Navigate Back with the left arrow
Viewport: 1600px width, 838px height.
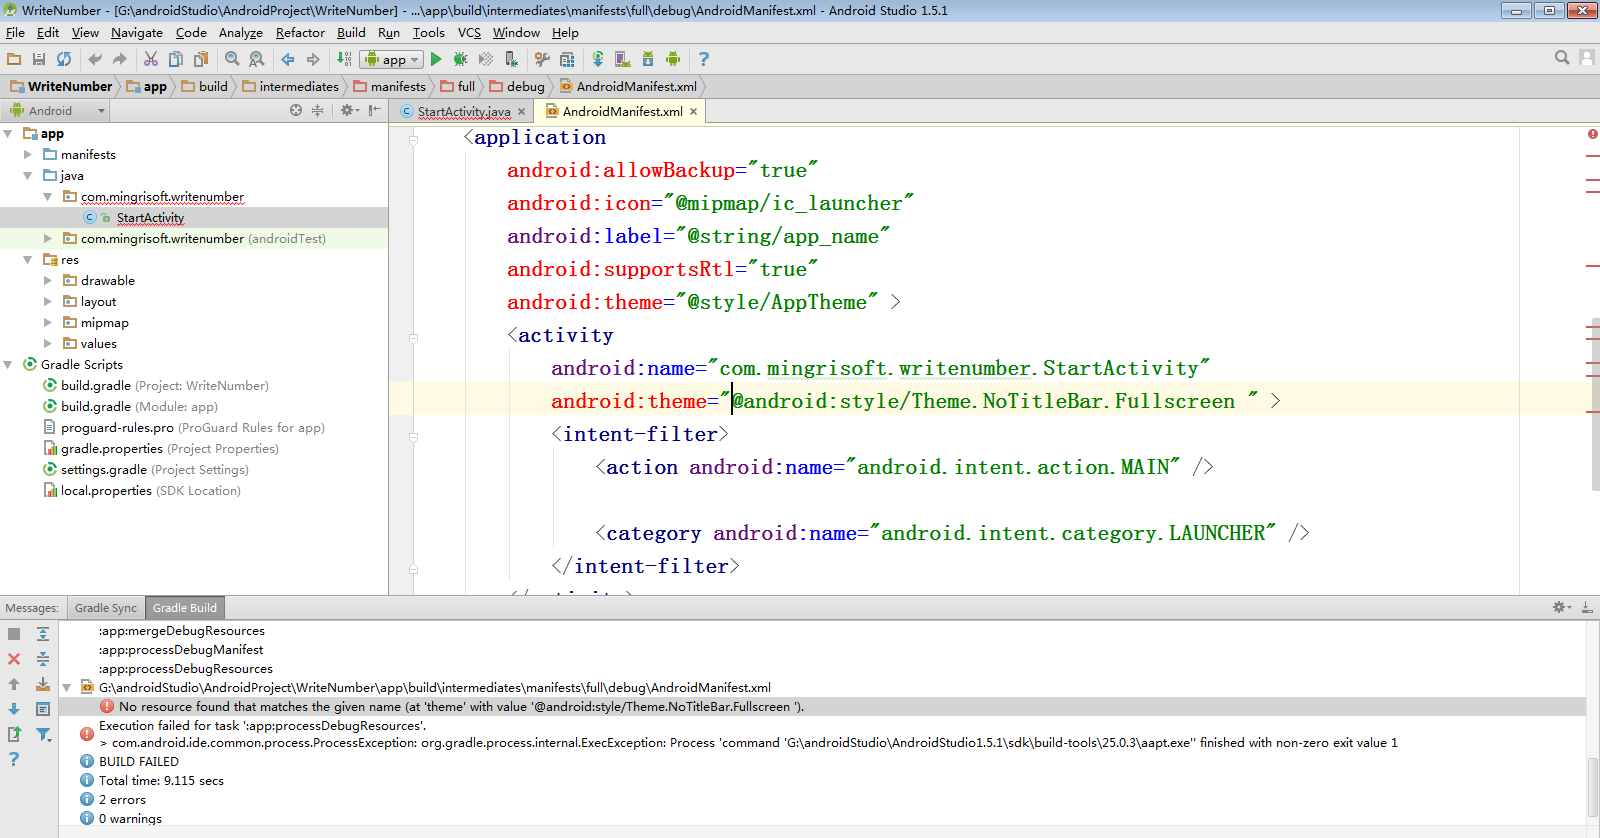[288, 59]
